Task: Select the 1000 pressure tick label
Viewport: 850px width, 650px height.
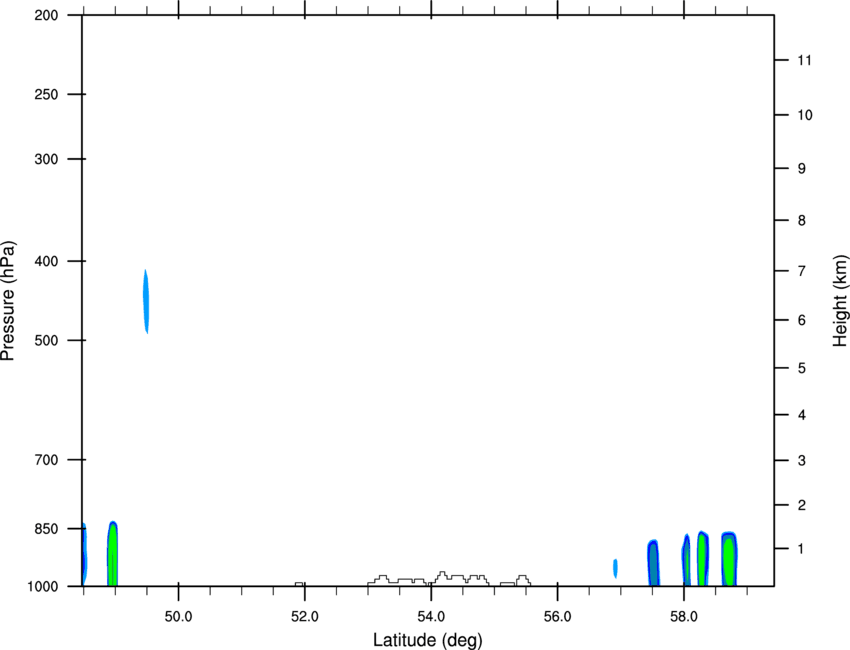Action: tap(43, 587)
